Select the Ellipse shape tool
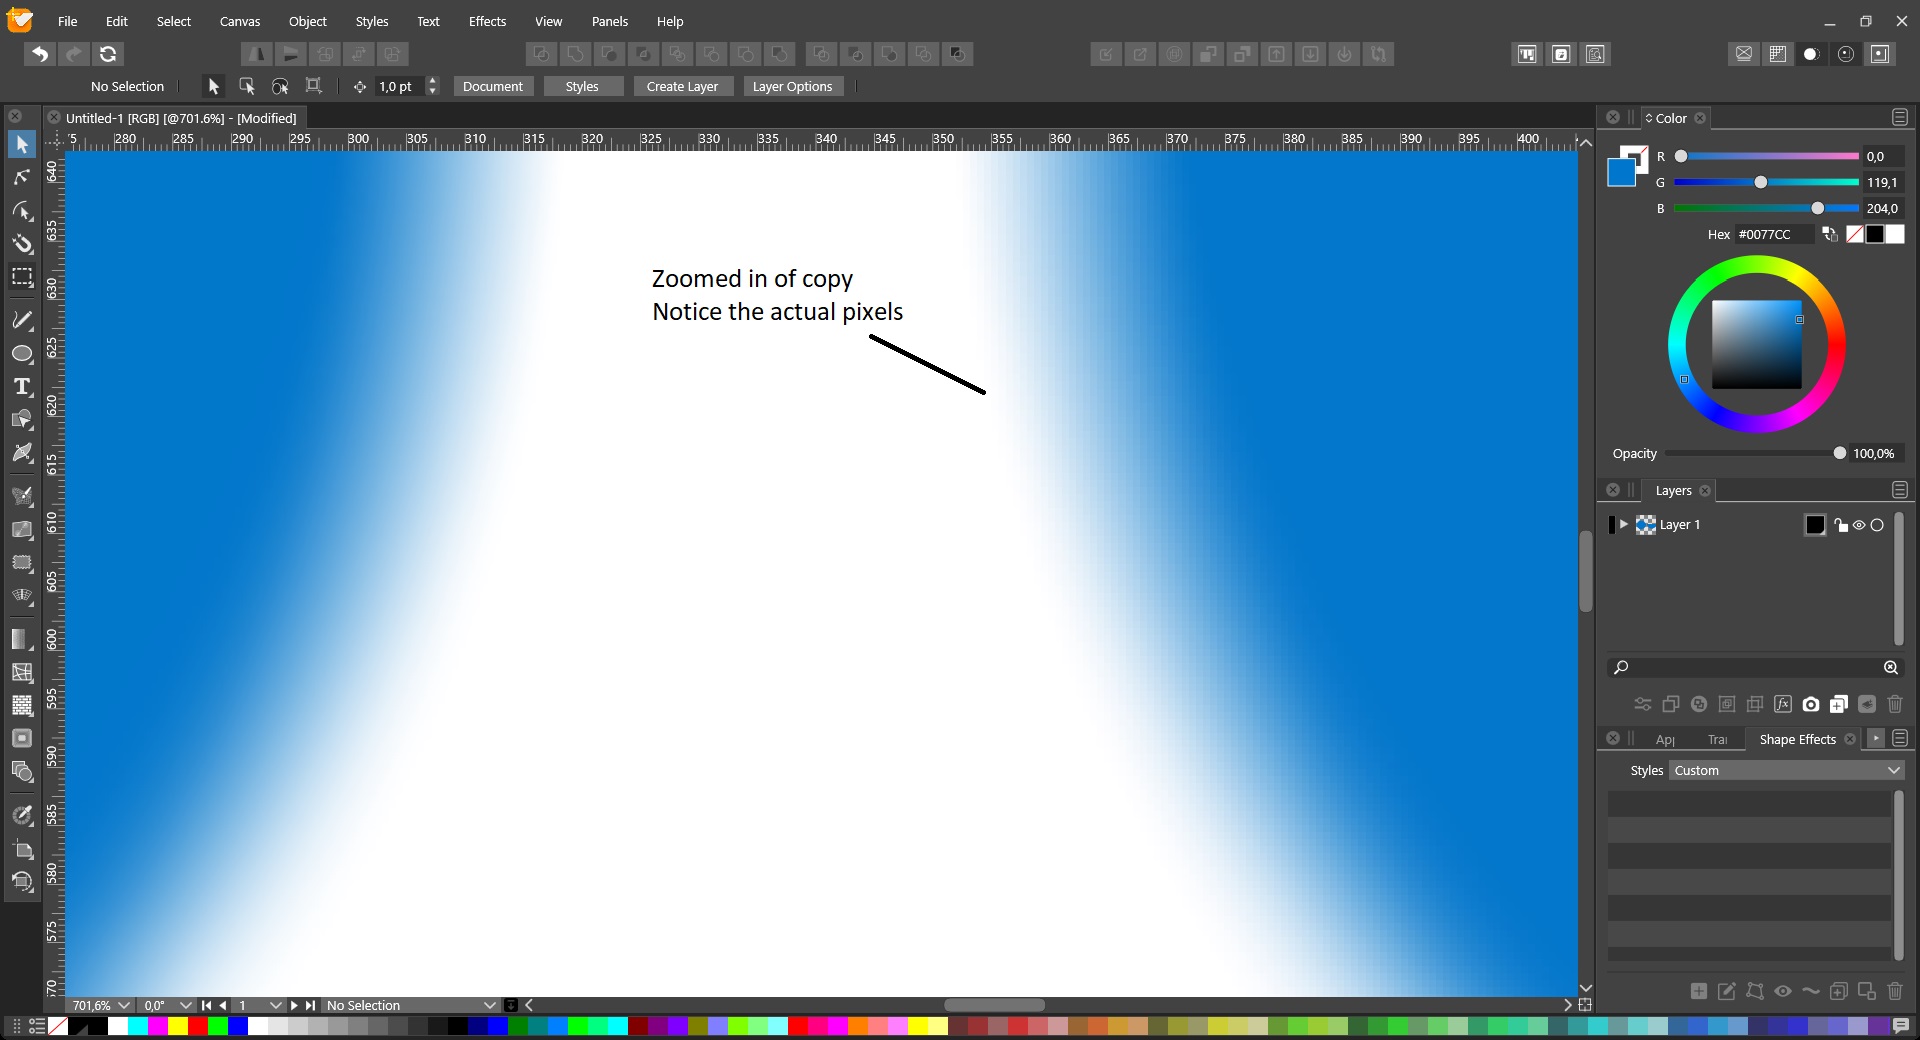The width and height of the screenshot is (1920, 1040). click(x=22, y=354)
